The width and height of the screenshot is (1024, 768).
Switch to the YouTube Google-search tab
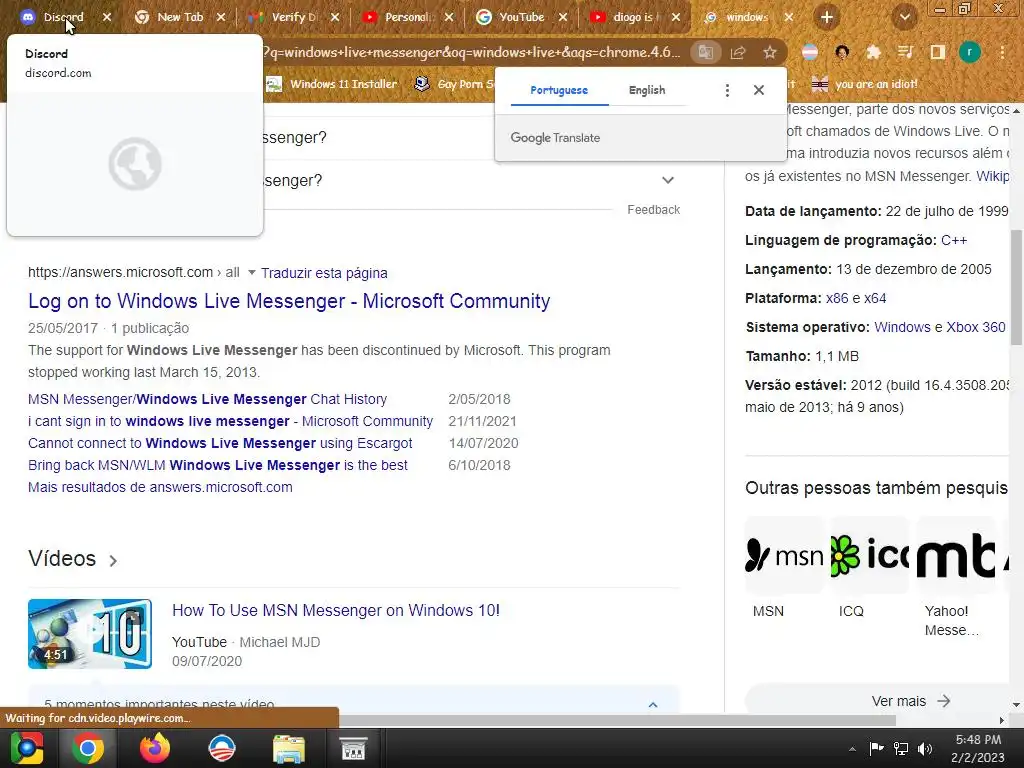tap(520, 17)
